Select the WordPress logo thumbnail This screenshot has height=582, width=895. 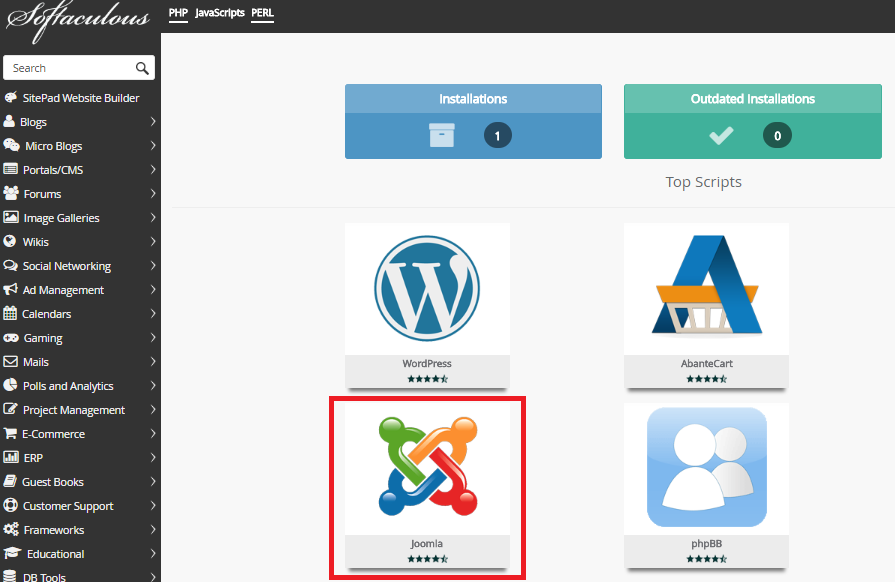tap(427, 288)
